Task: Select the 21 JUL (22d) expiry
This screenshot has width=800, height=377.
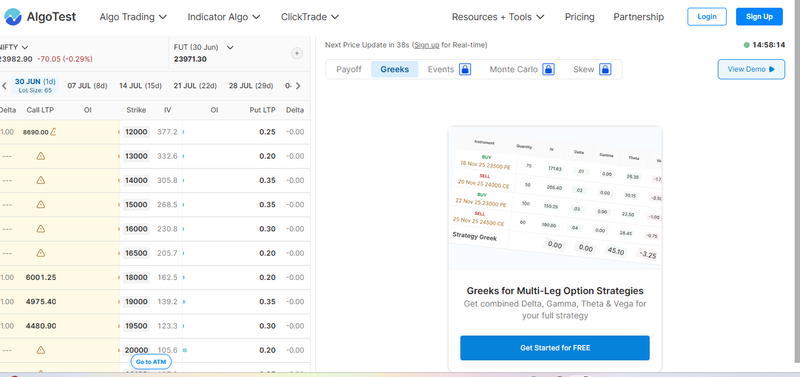Action: pos(195,86)
